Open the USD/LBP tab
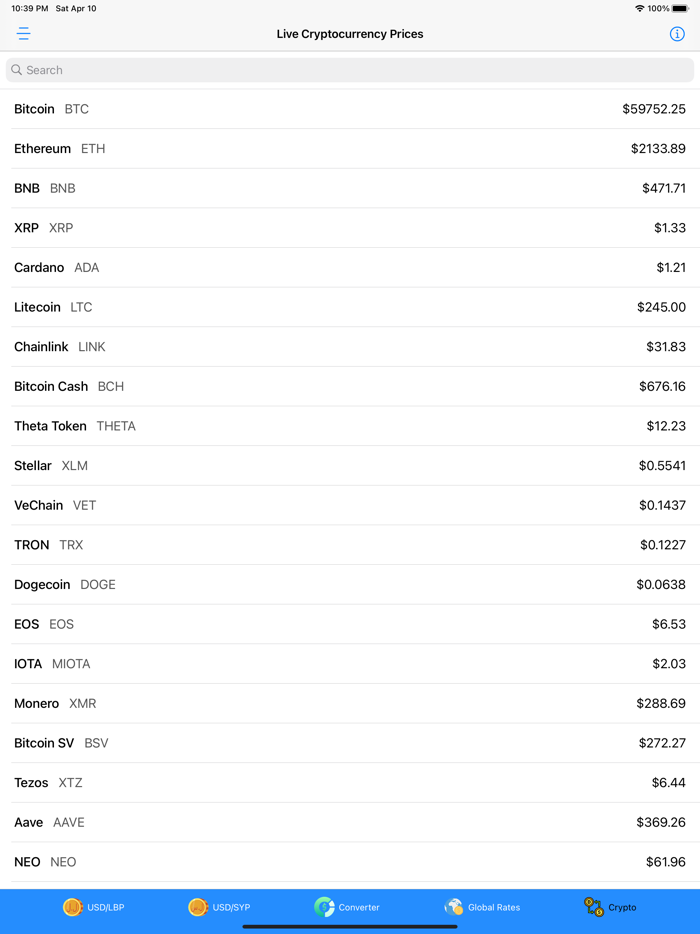The width and height of the screenshot is (700, 934). click(105, 907)
